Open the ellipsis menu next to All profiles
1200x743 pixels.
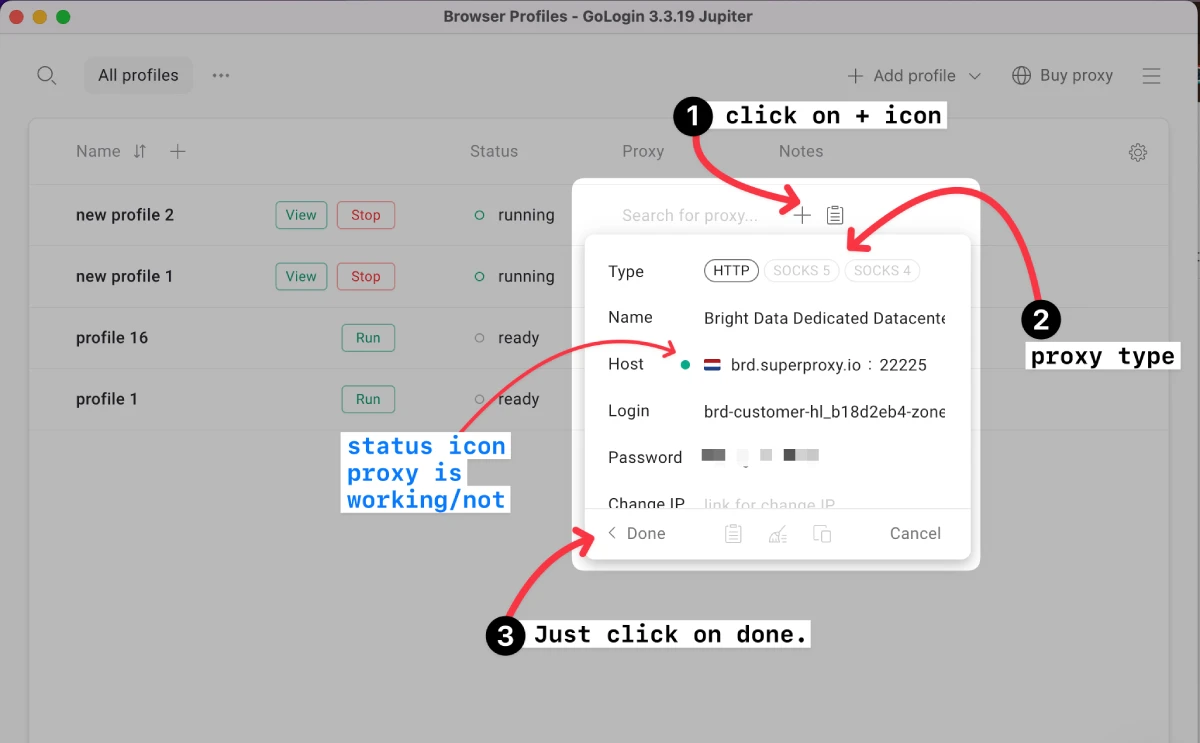point(220,75)
